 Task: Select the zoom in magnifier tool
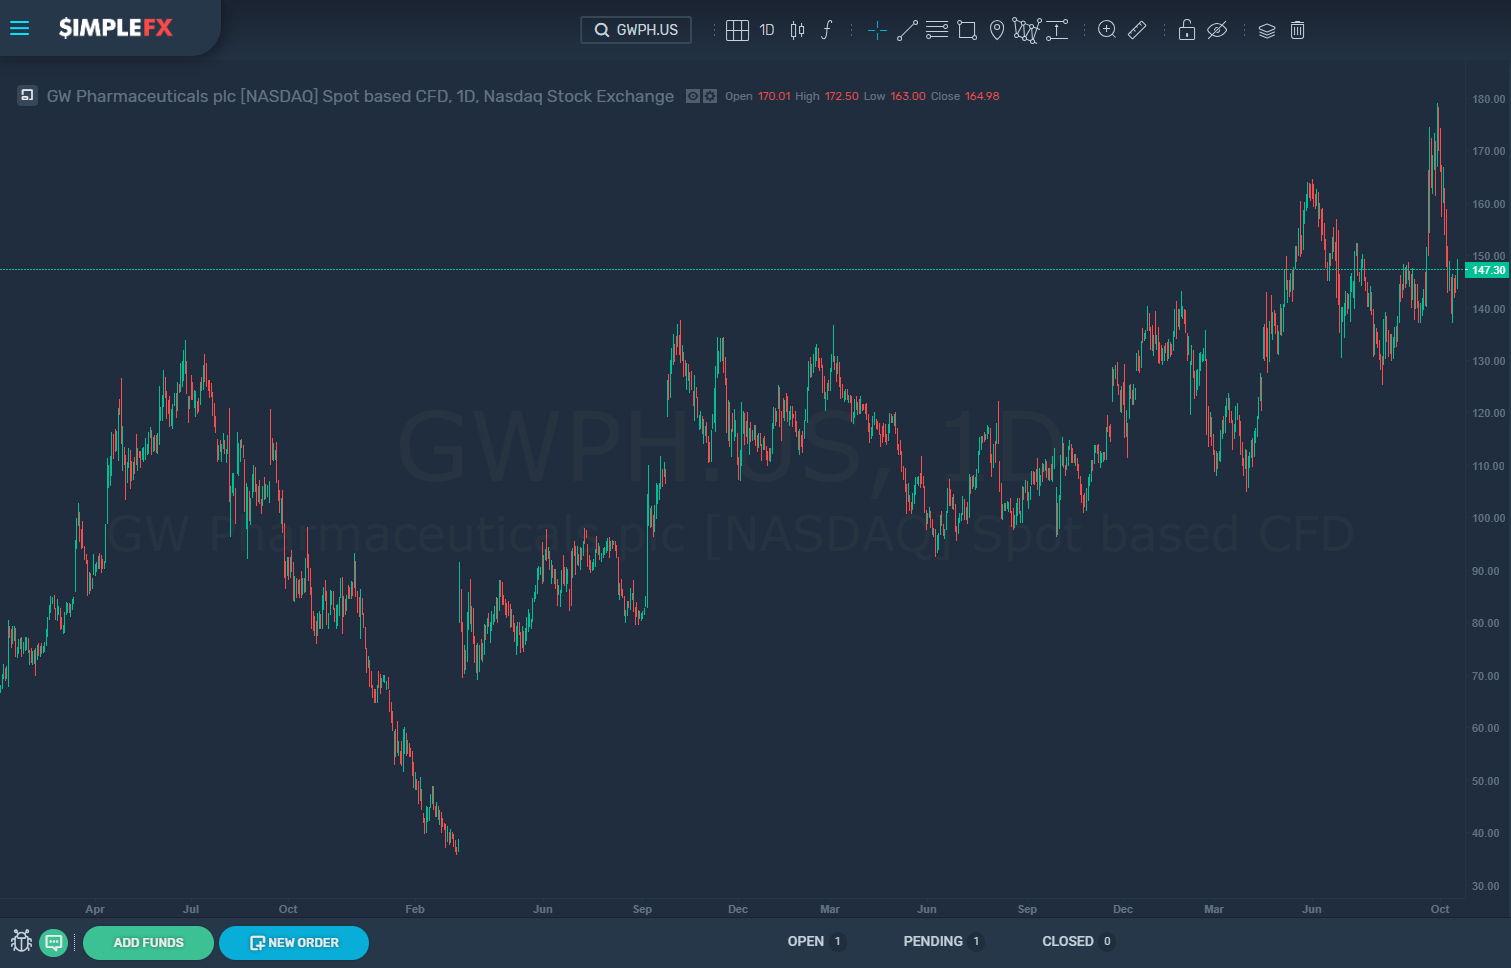pos(1107,30)
